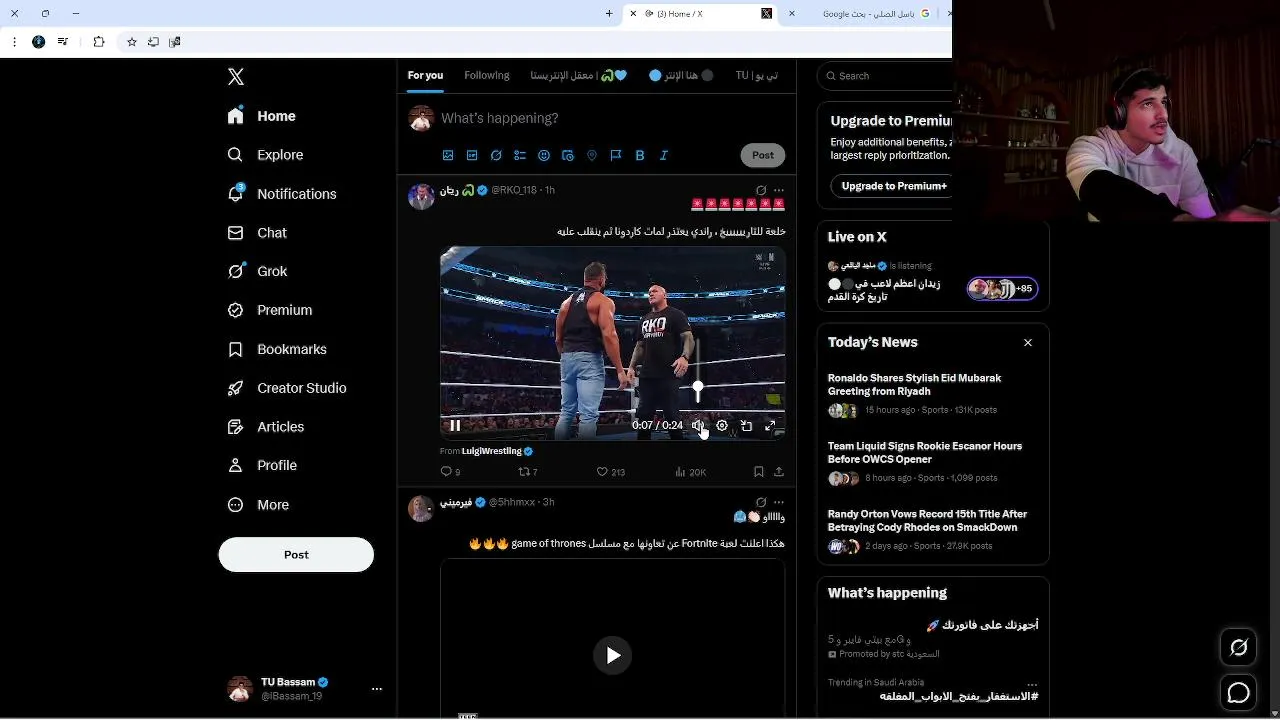Bookmark the @RKO_118 post
Image resolution: width=1280 pixels, height=720 pixels.
[x=759, y=472]
